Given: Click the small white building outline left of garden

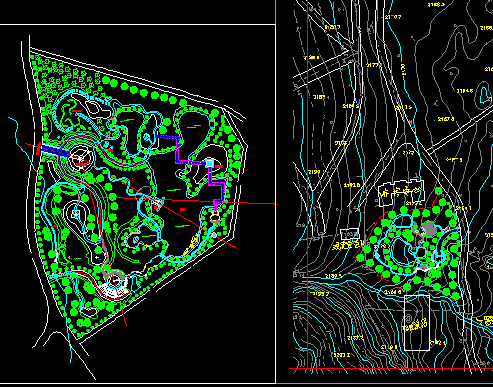Looking at the screenshot, I should click(350, 234).
